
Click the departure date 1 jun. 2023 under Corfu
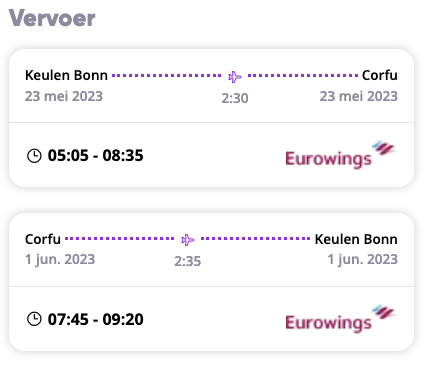(x=60, y=260)
